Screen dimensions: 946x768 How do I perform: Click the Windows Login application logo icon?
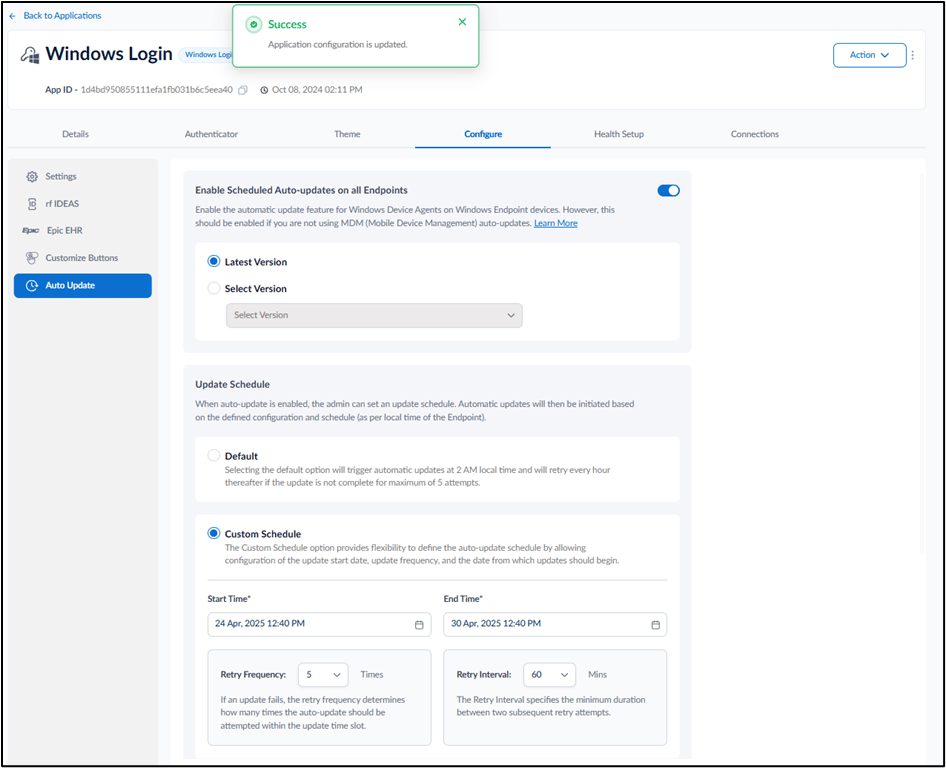[30, 55]
